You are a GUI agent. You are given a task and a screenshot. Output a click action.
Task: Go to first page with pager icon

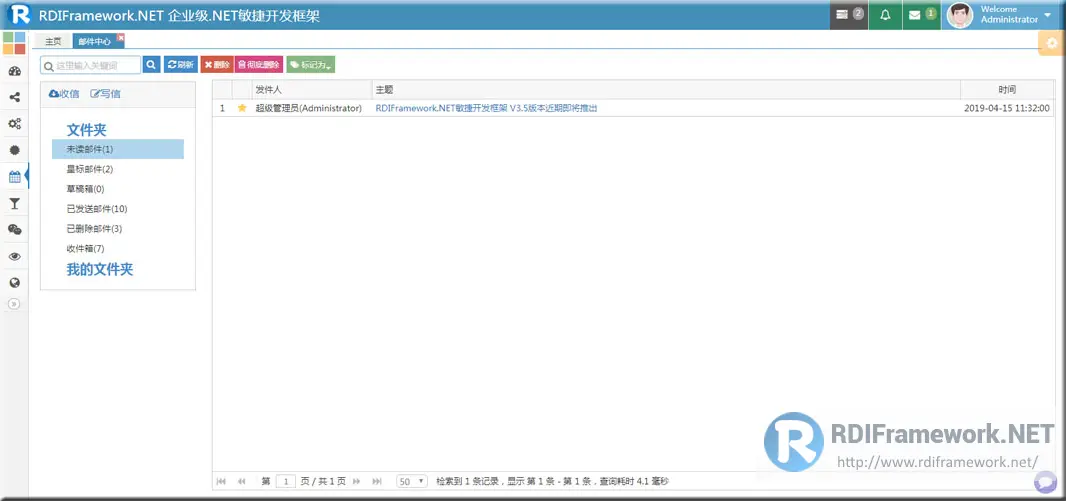[221, 481]
